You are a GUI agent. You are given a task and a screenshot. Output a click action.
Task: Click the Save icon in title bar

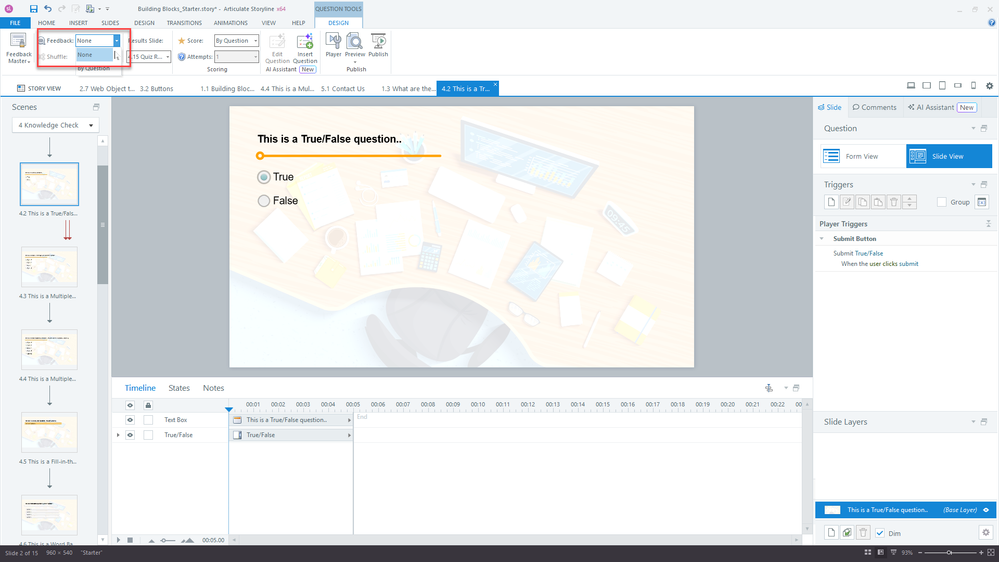(33, 9)
